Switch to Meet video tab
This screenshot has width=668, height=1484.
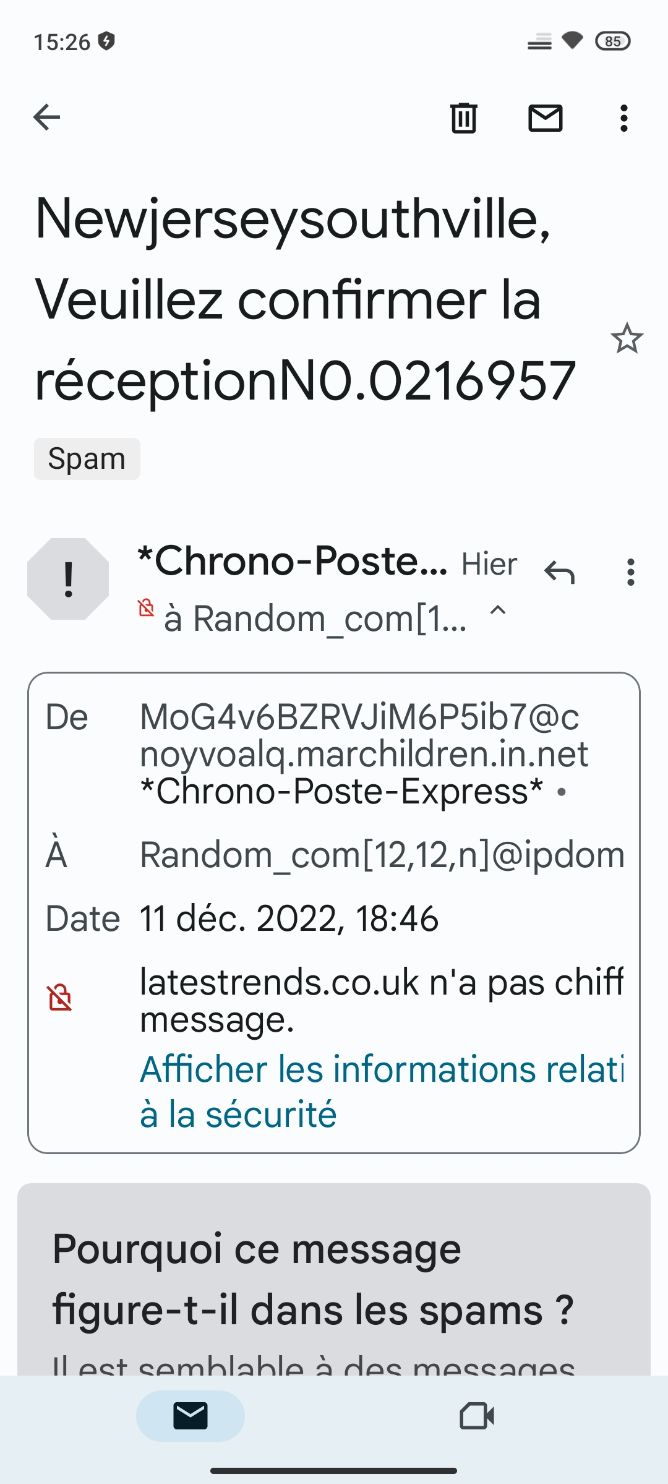click(477, 1415)
